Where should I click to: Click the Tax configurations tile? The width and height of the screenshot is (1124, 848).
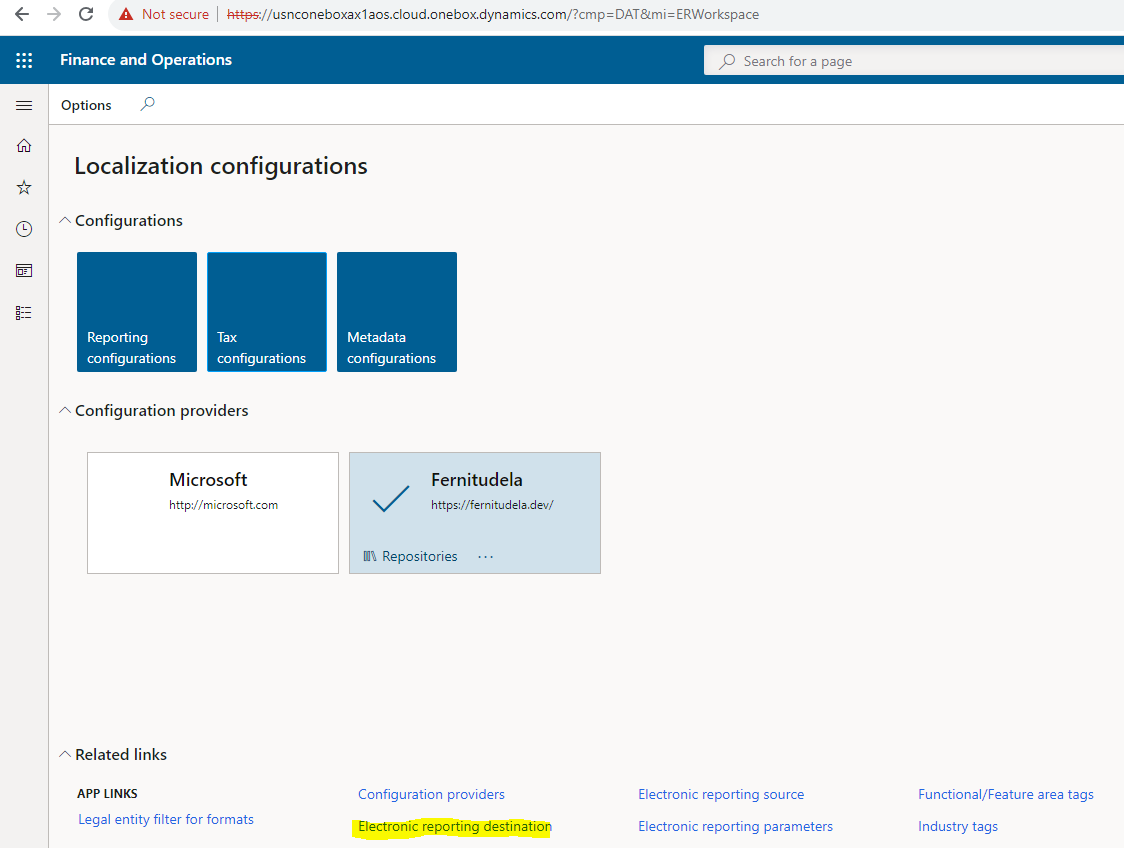tap(266, 312)
